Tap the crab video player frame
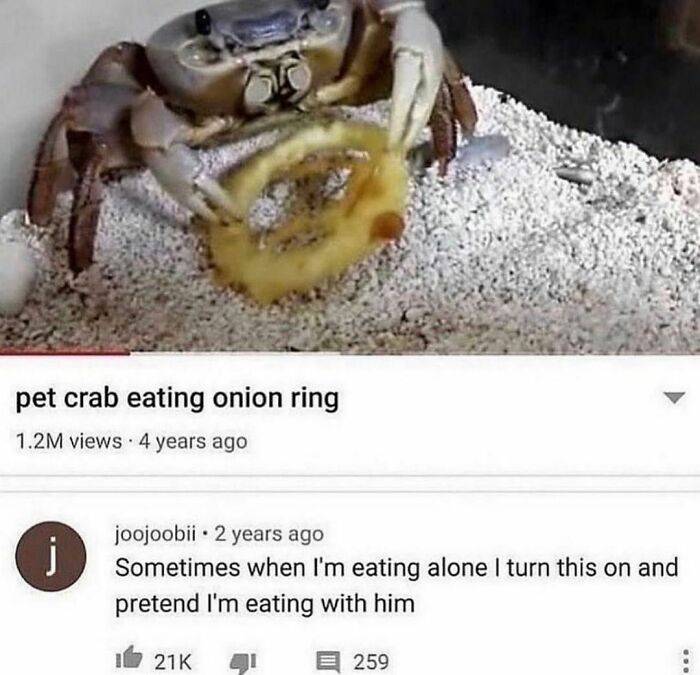Image resolution: width=700 pixels, height=675 pixels. pos(350,175)
